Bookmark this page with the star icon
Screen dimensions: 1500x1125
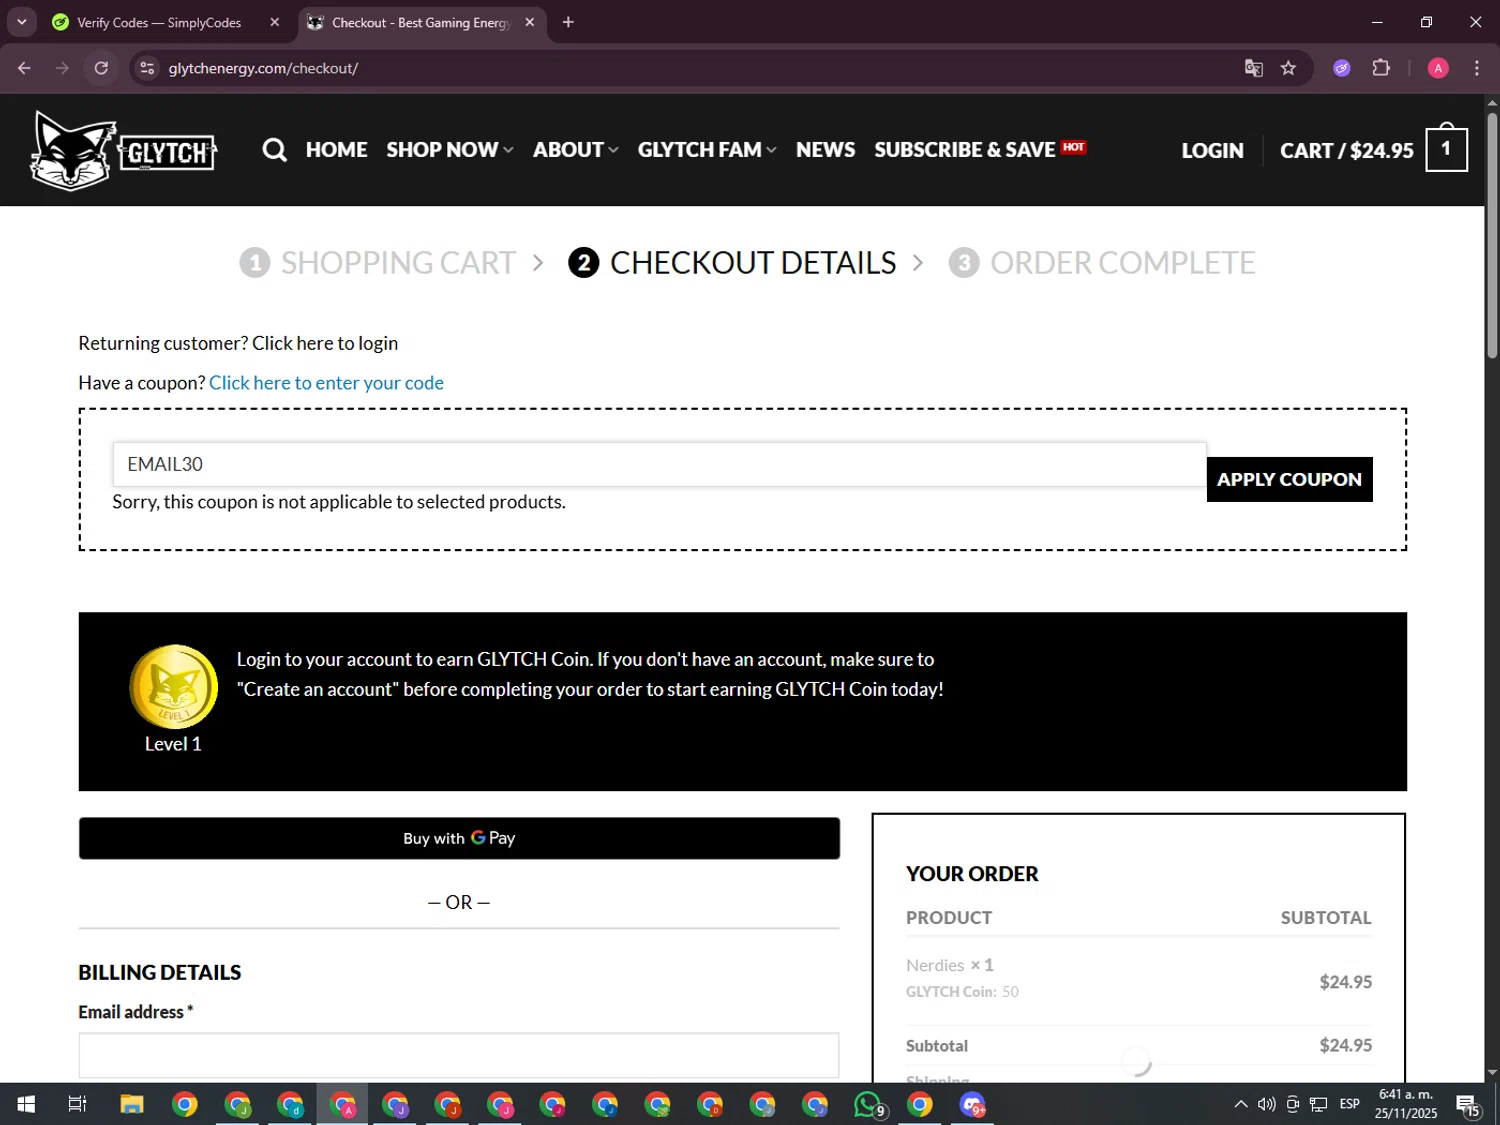point(1288,68)
